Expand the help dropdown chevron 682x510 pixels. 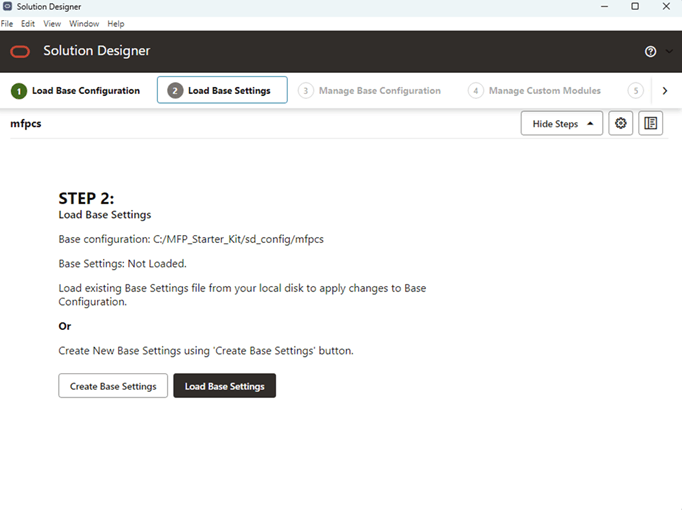pyautogui.click(x=669, y=52)
